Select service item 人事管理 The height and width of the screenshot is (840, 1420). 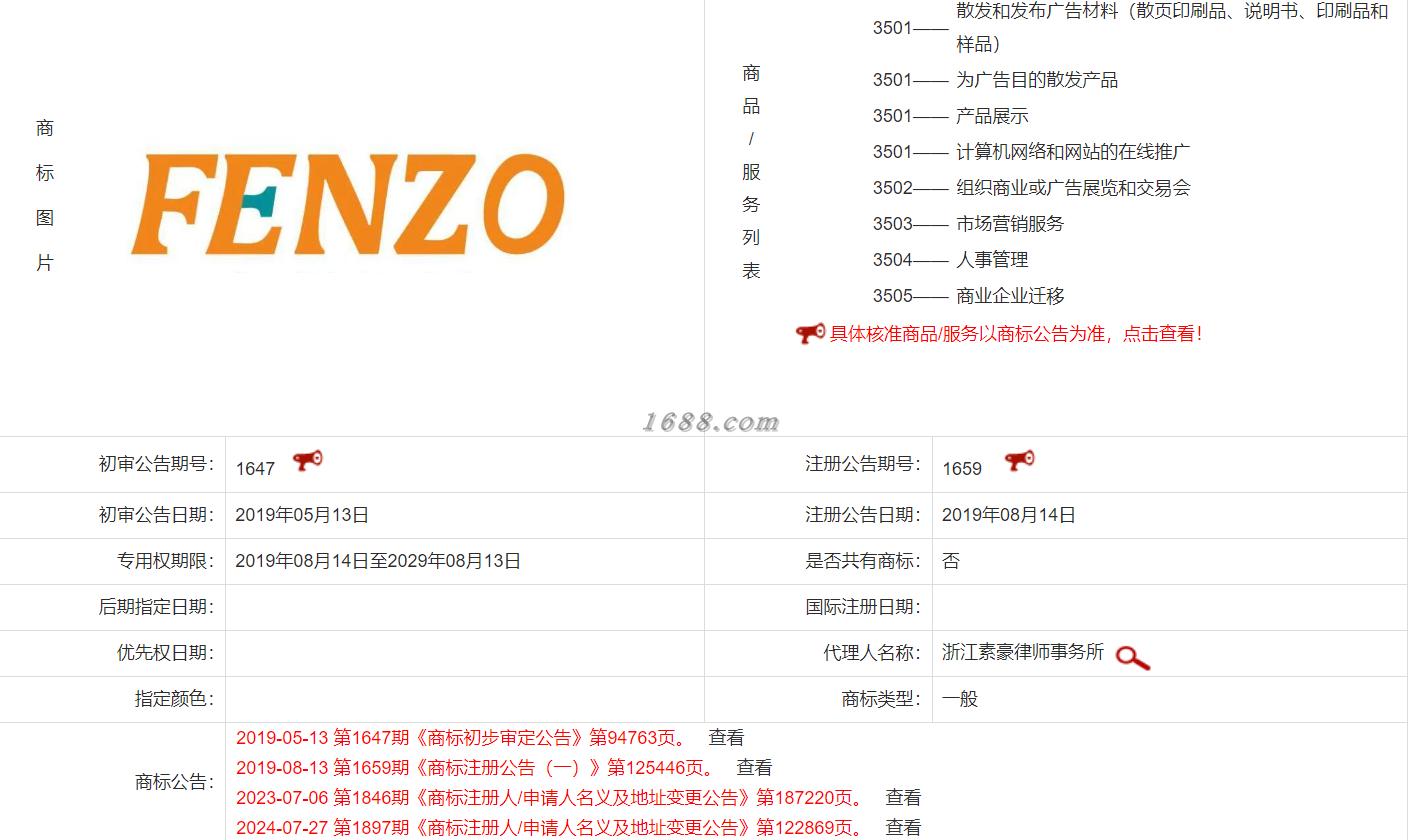992,260
